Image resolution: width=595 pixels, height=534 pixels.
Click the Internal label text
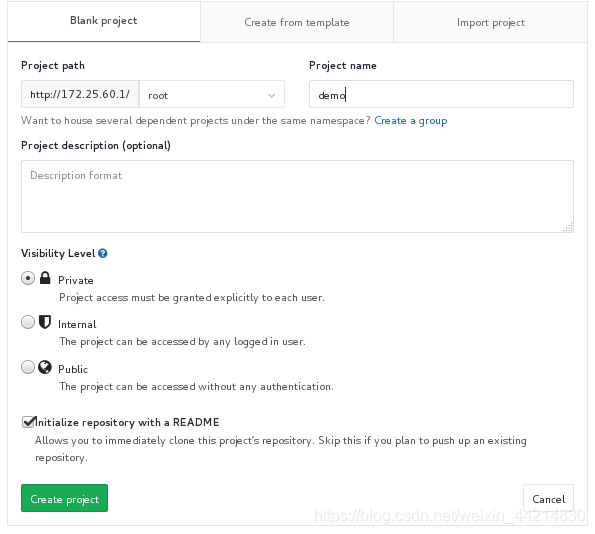point(77,324)
